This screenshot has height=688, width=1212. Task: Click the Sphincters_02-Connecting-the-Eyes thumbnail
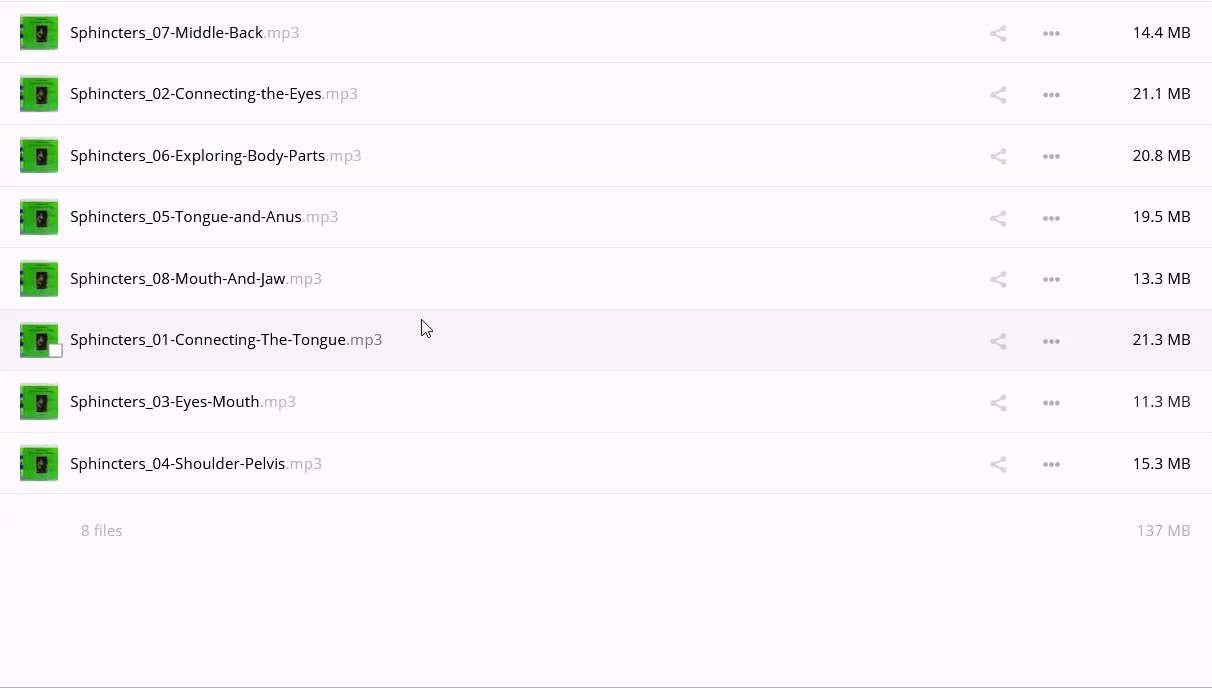[39, 94]
